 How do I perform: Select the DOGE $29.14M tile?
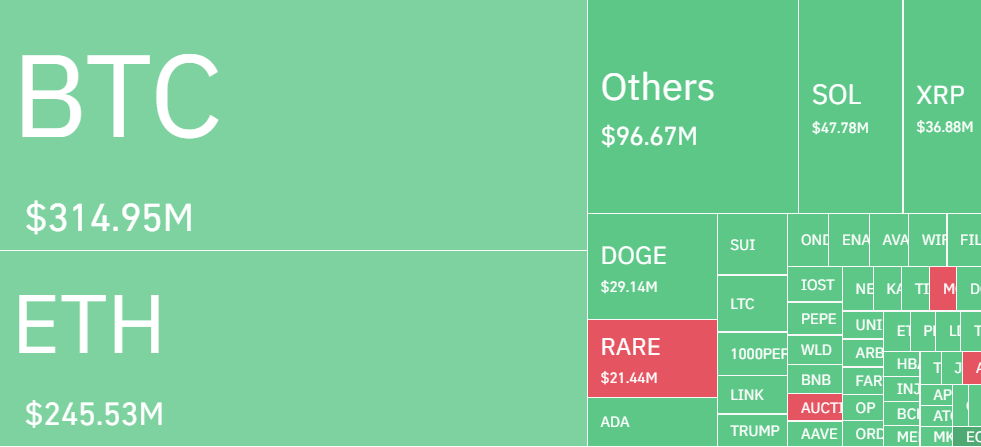click(x=652, y=267)
